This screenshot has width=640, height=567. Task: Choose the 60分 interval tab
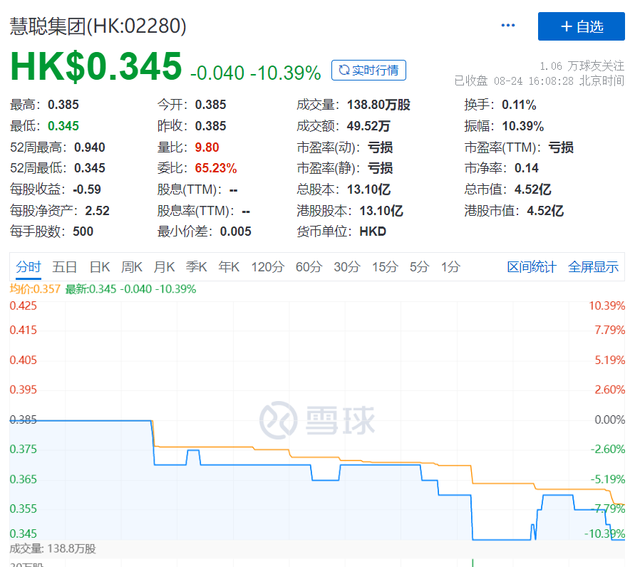pyautogui.click(x=309, y=267)
